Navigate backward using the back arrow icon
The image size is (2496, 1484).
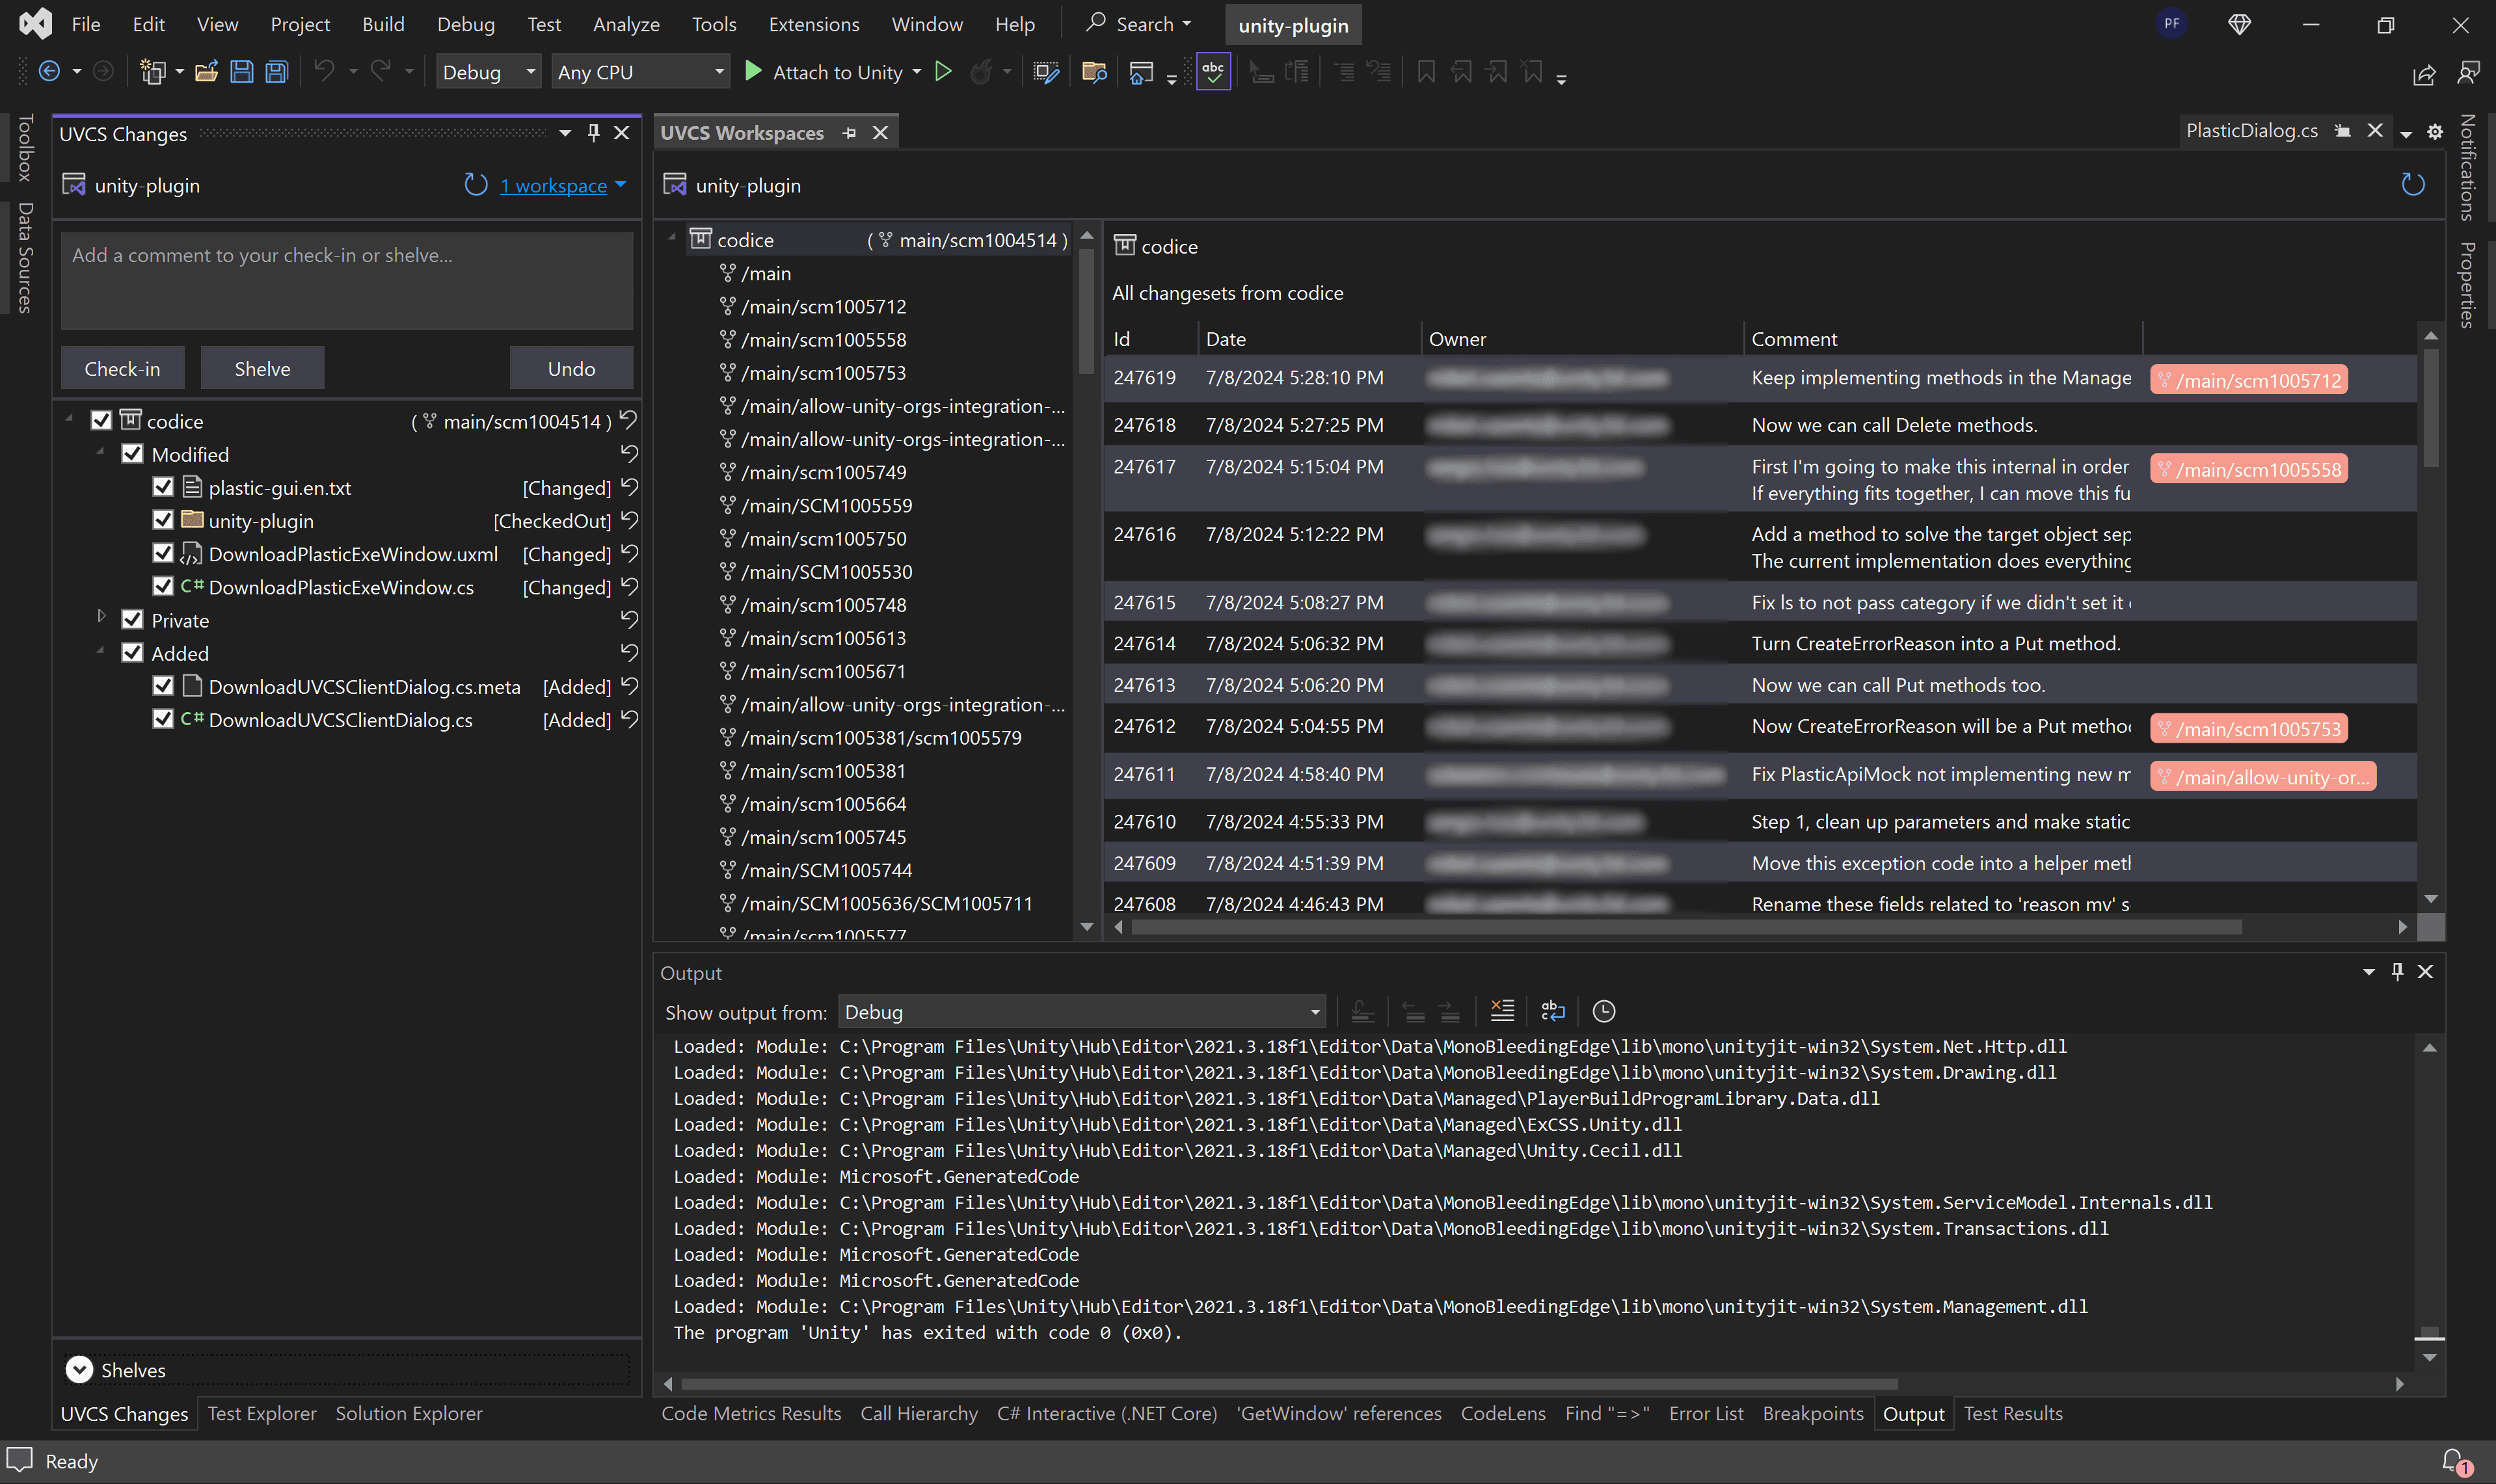coord(50,71)
